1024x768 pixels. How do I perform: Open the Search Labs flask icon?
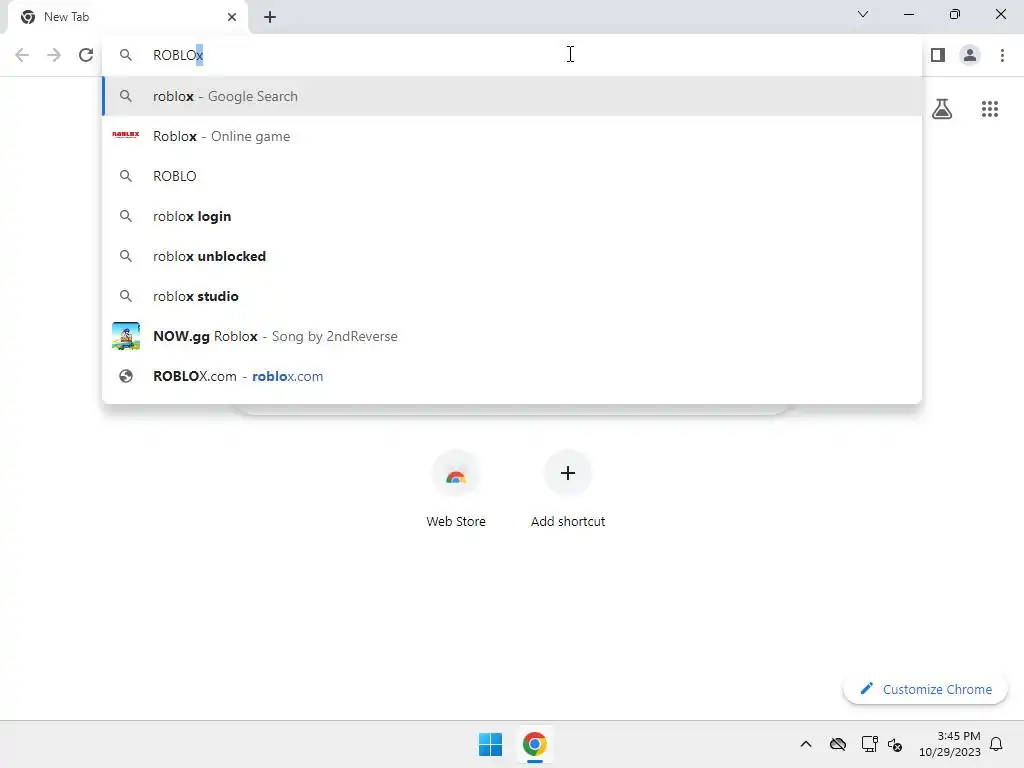[x=942, y=108]
